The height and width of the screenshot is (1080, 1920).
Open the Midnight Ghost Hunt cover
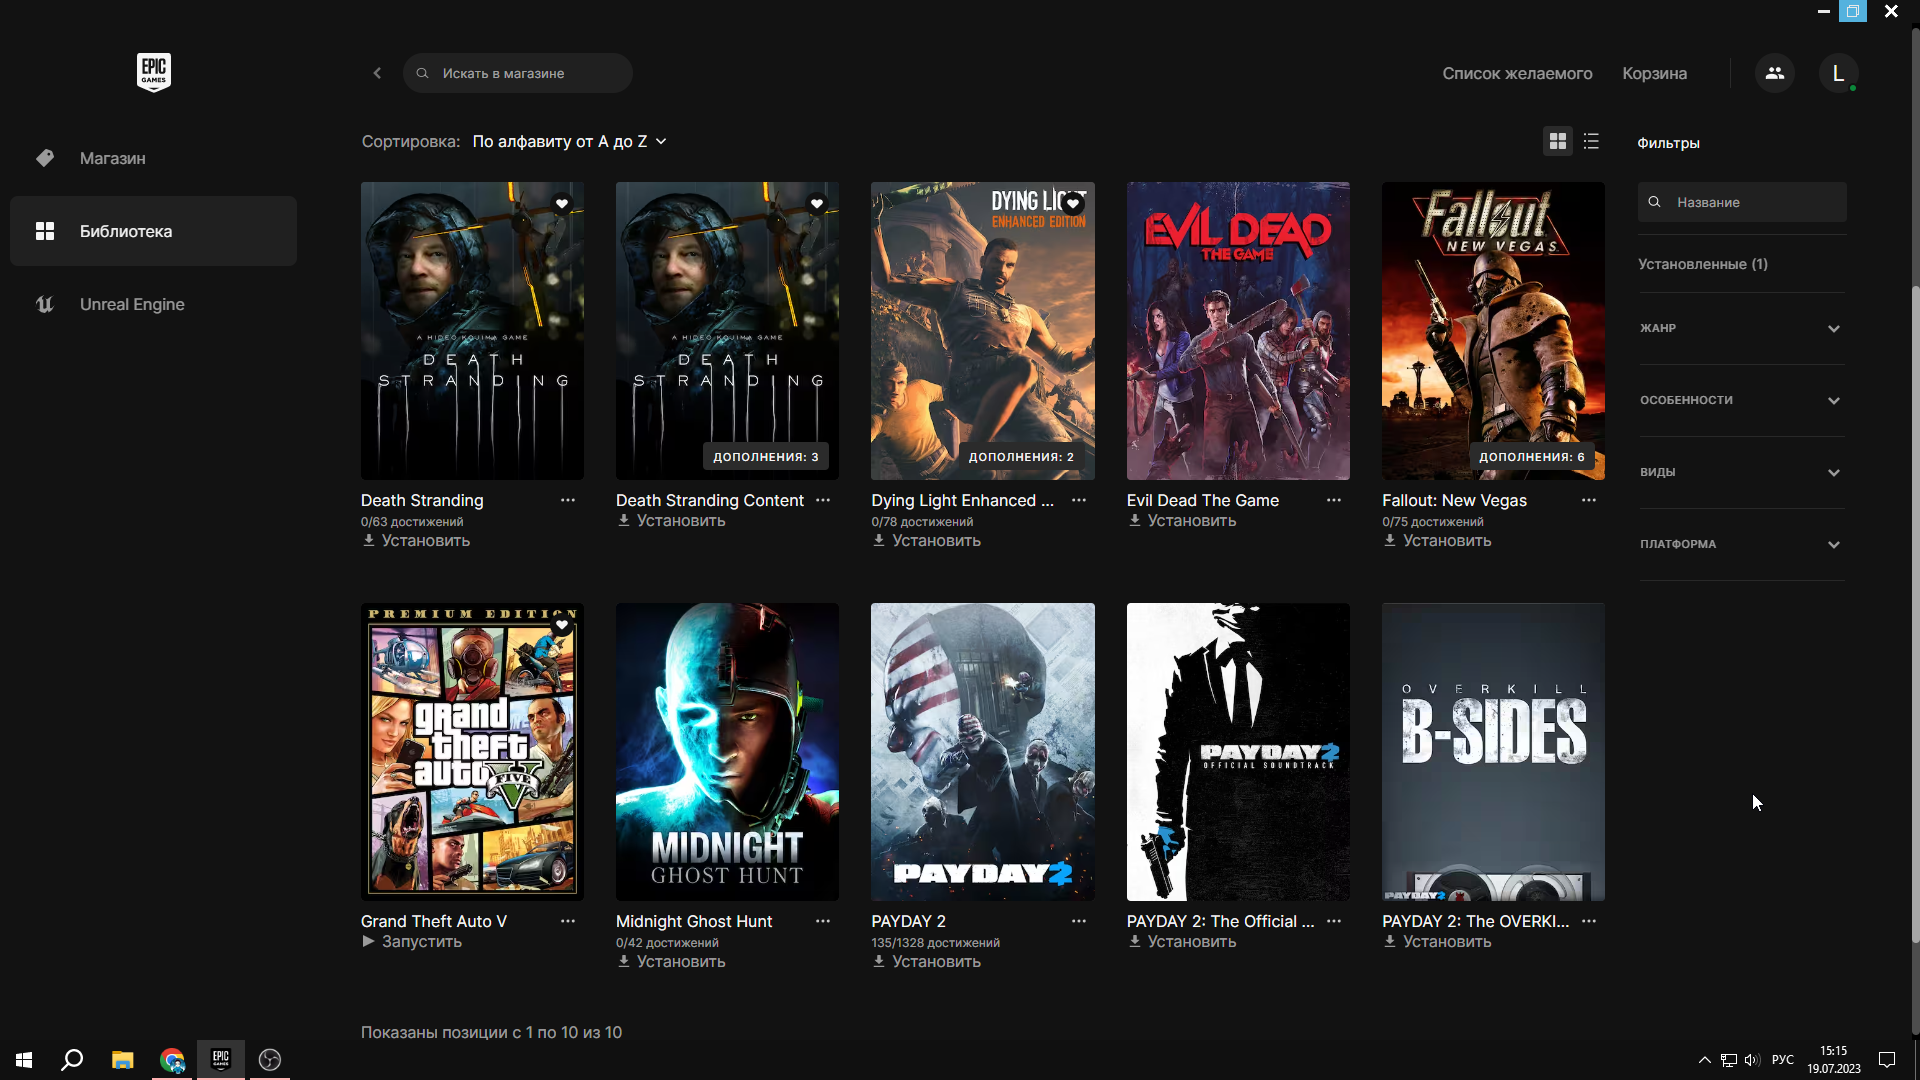coord(727,752)
